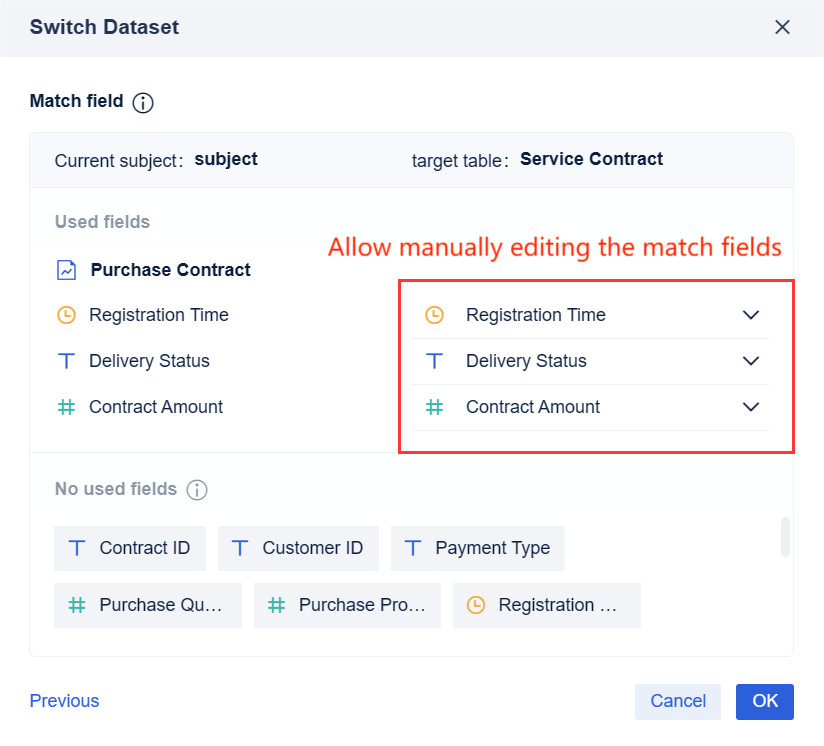Click the info icon next to No used fields

tap(197, 490)
